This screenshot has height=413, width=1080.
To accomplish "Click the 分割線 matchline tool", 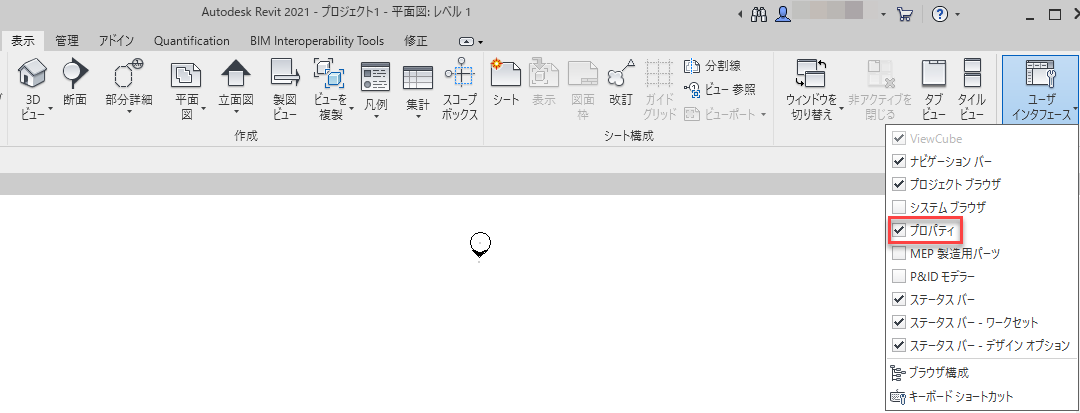I will [x=712, y=66].
